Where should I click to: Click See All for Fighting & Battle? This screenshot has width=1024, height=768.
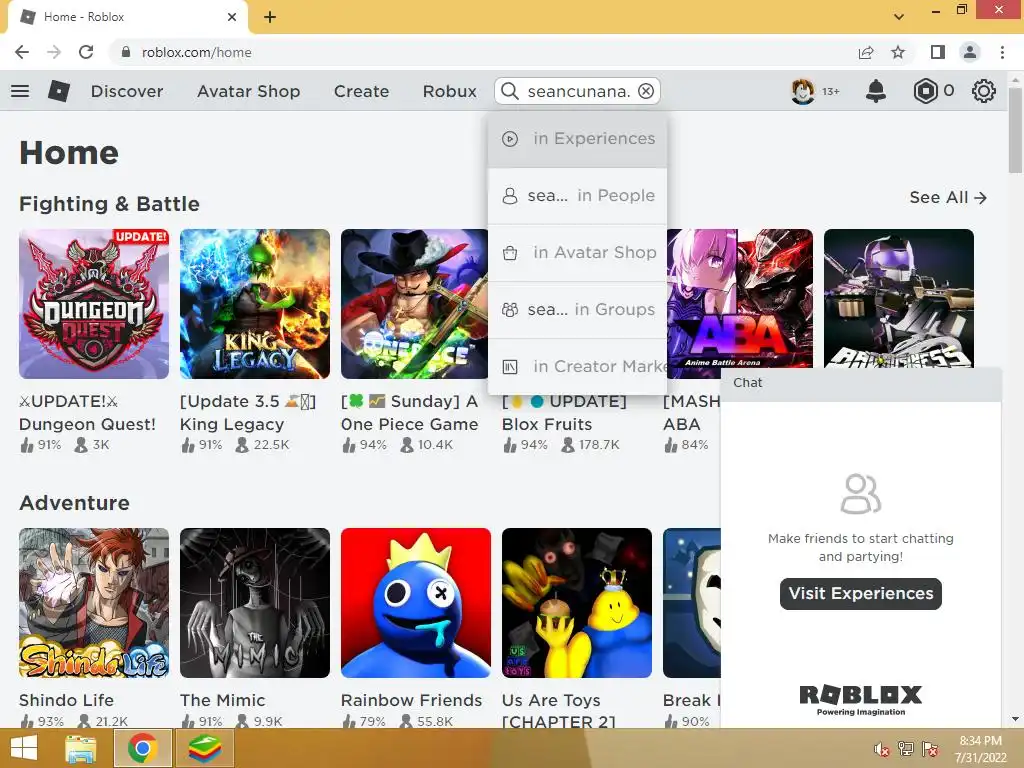point(948,197)
